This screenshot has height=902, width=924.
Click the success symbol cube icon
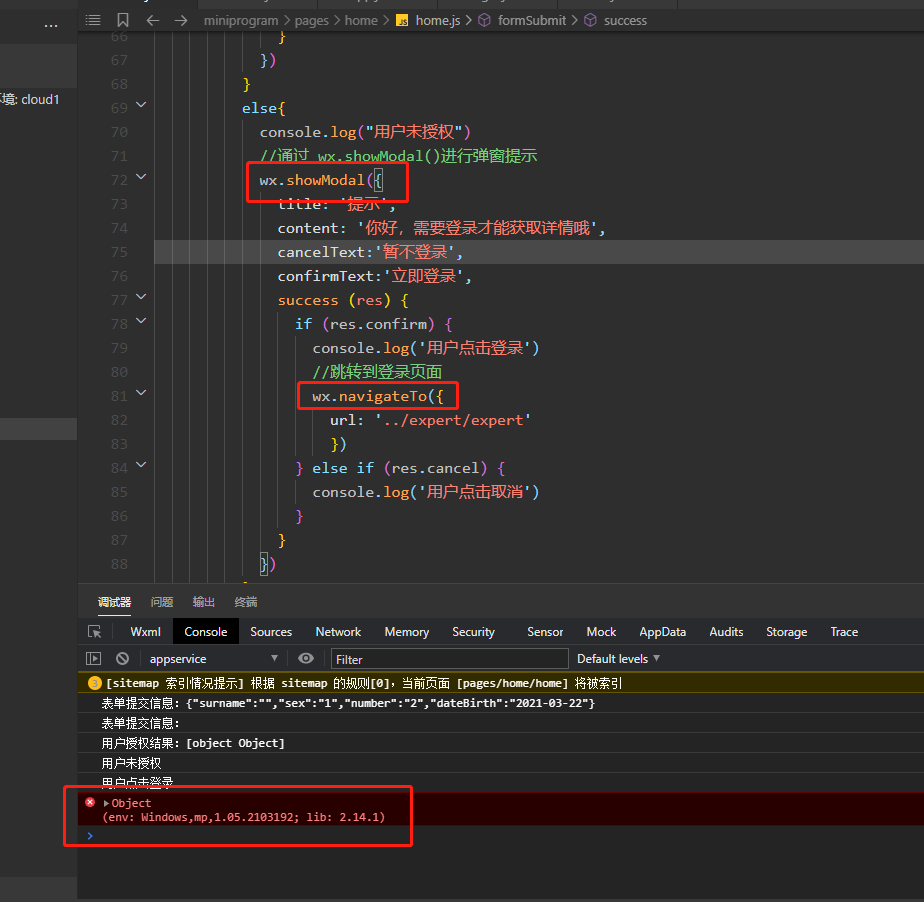coord(590,21)
